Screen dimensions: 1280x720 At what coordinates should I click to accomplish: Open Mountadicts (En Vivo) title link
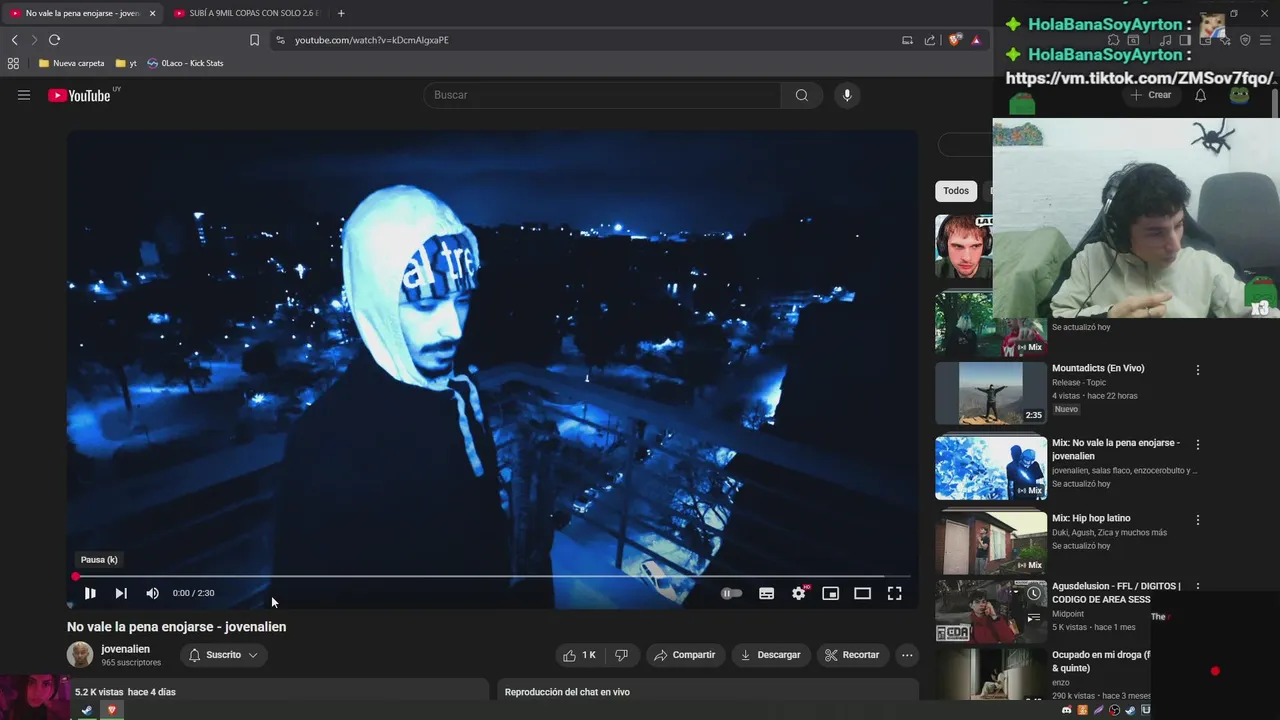[1098, 368]
